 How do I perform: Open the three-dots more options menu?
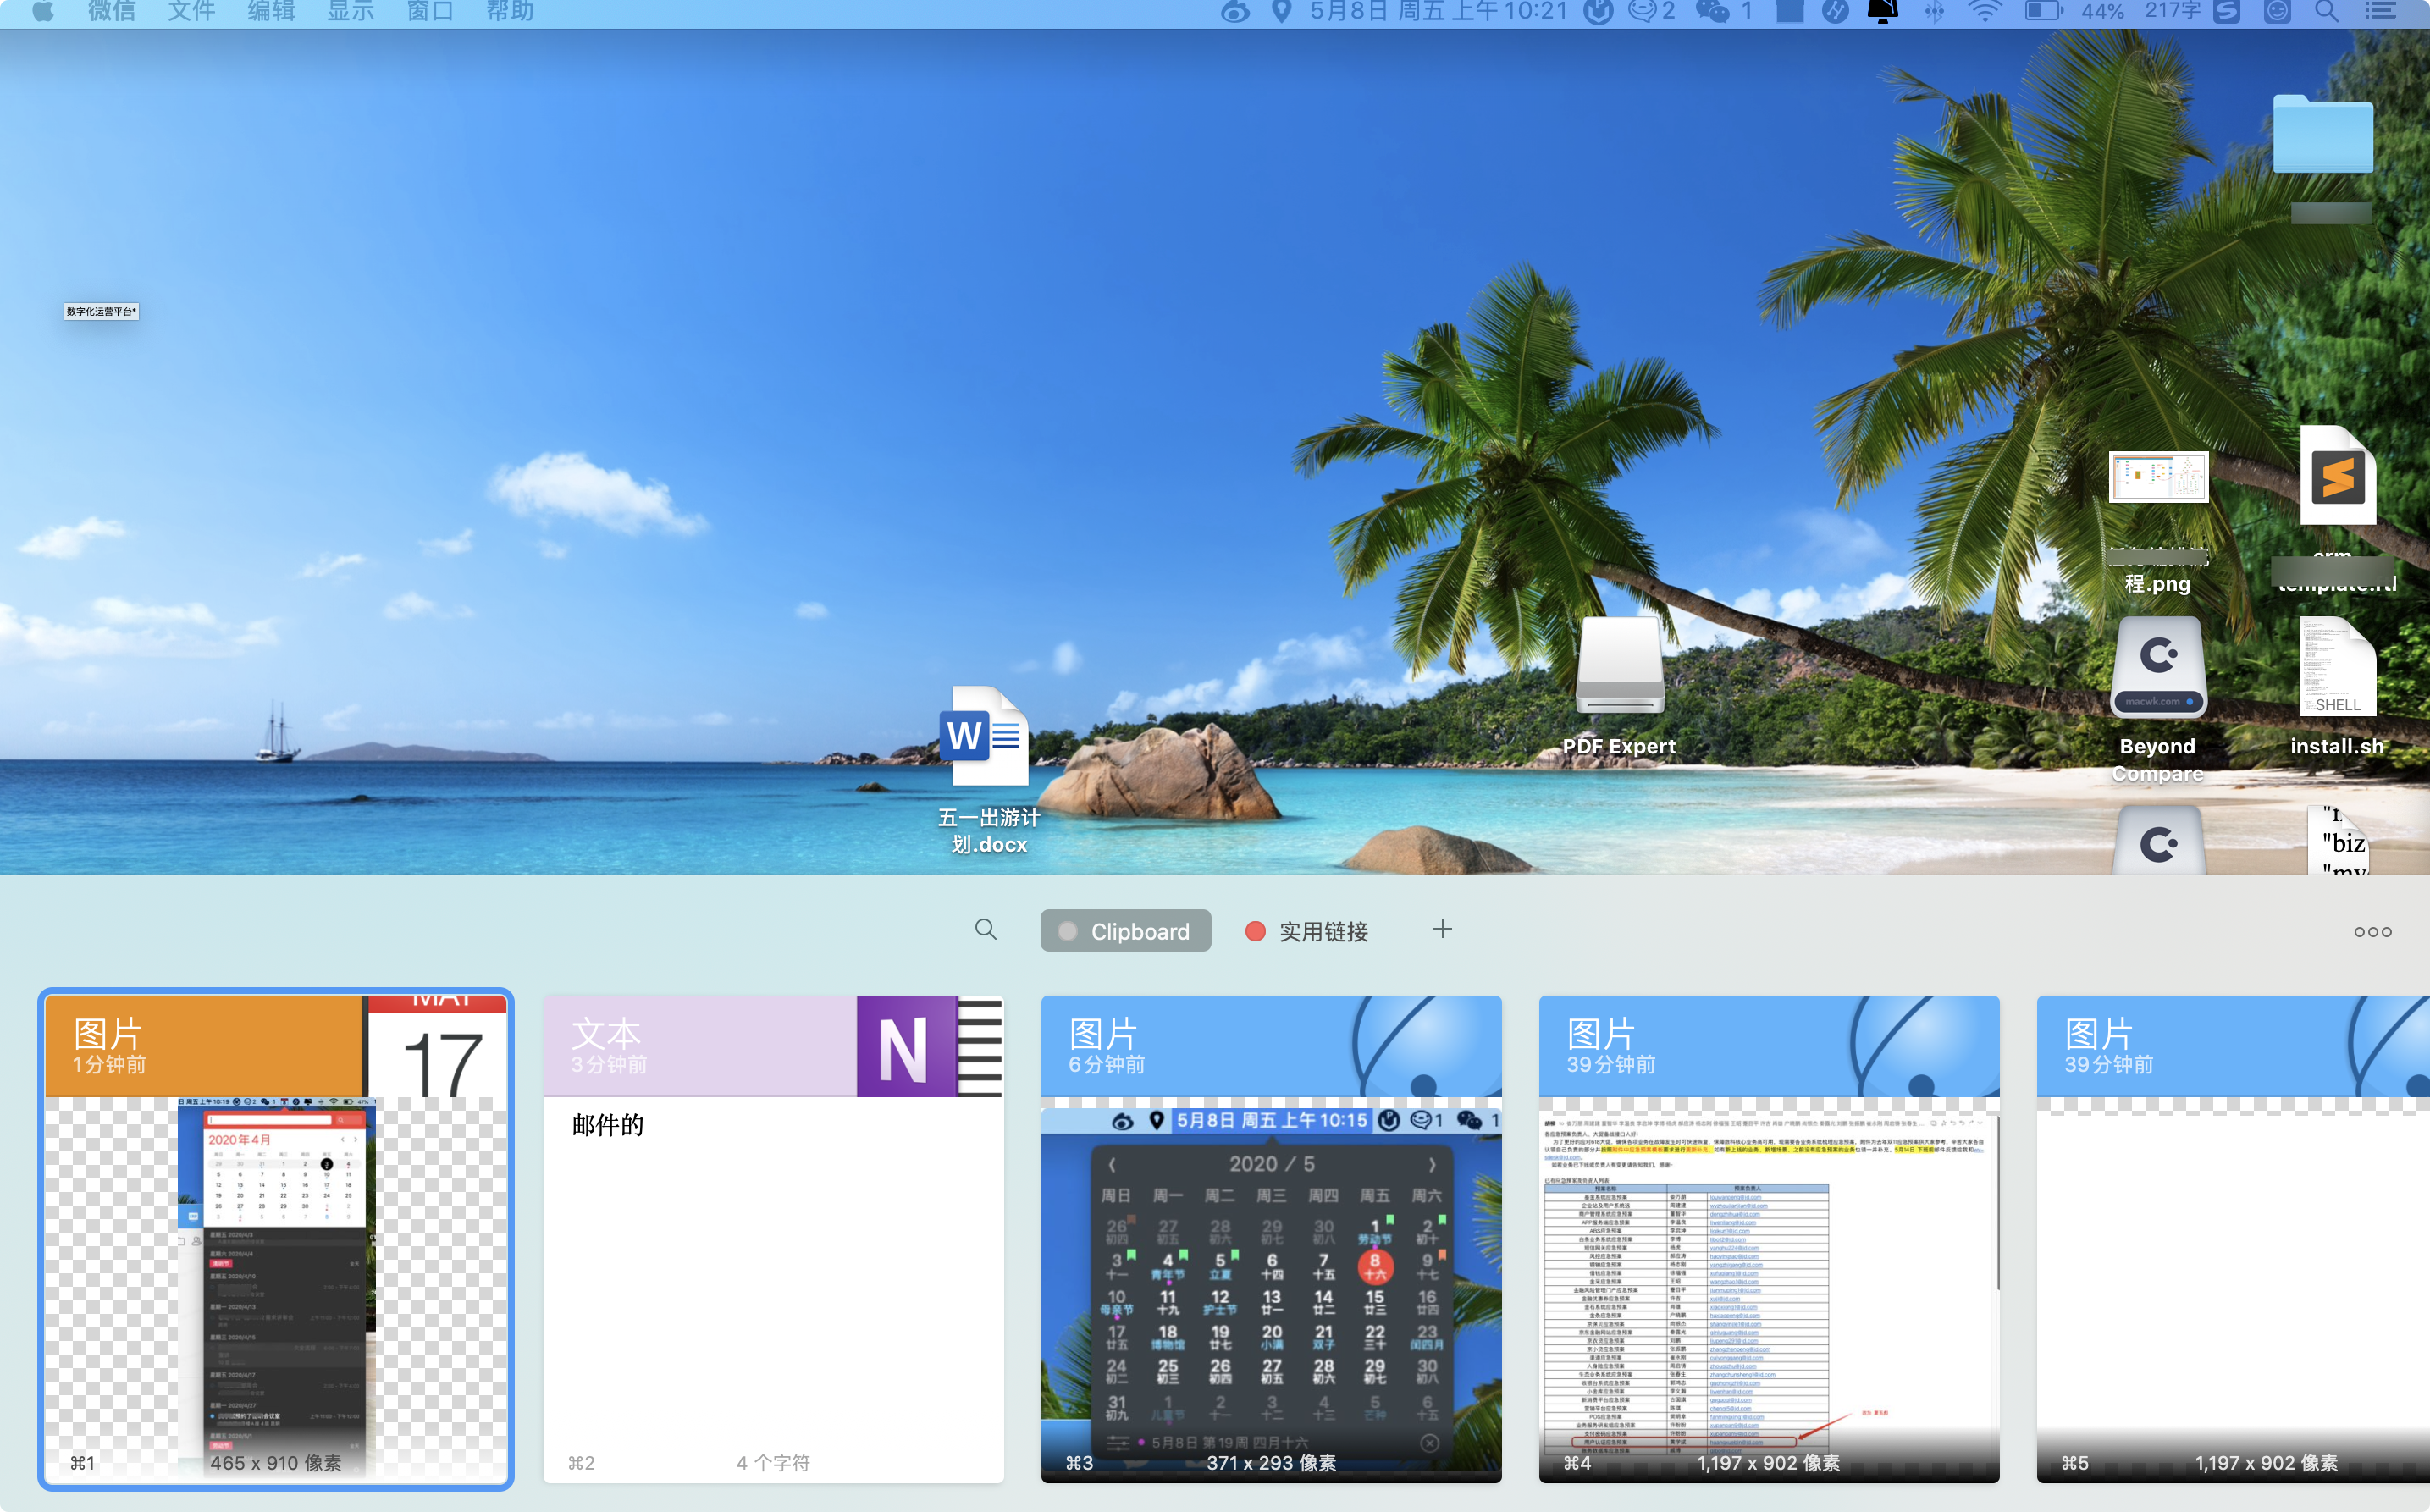tap(2372, 932)
